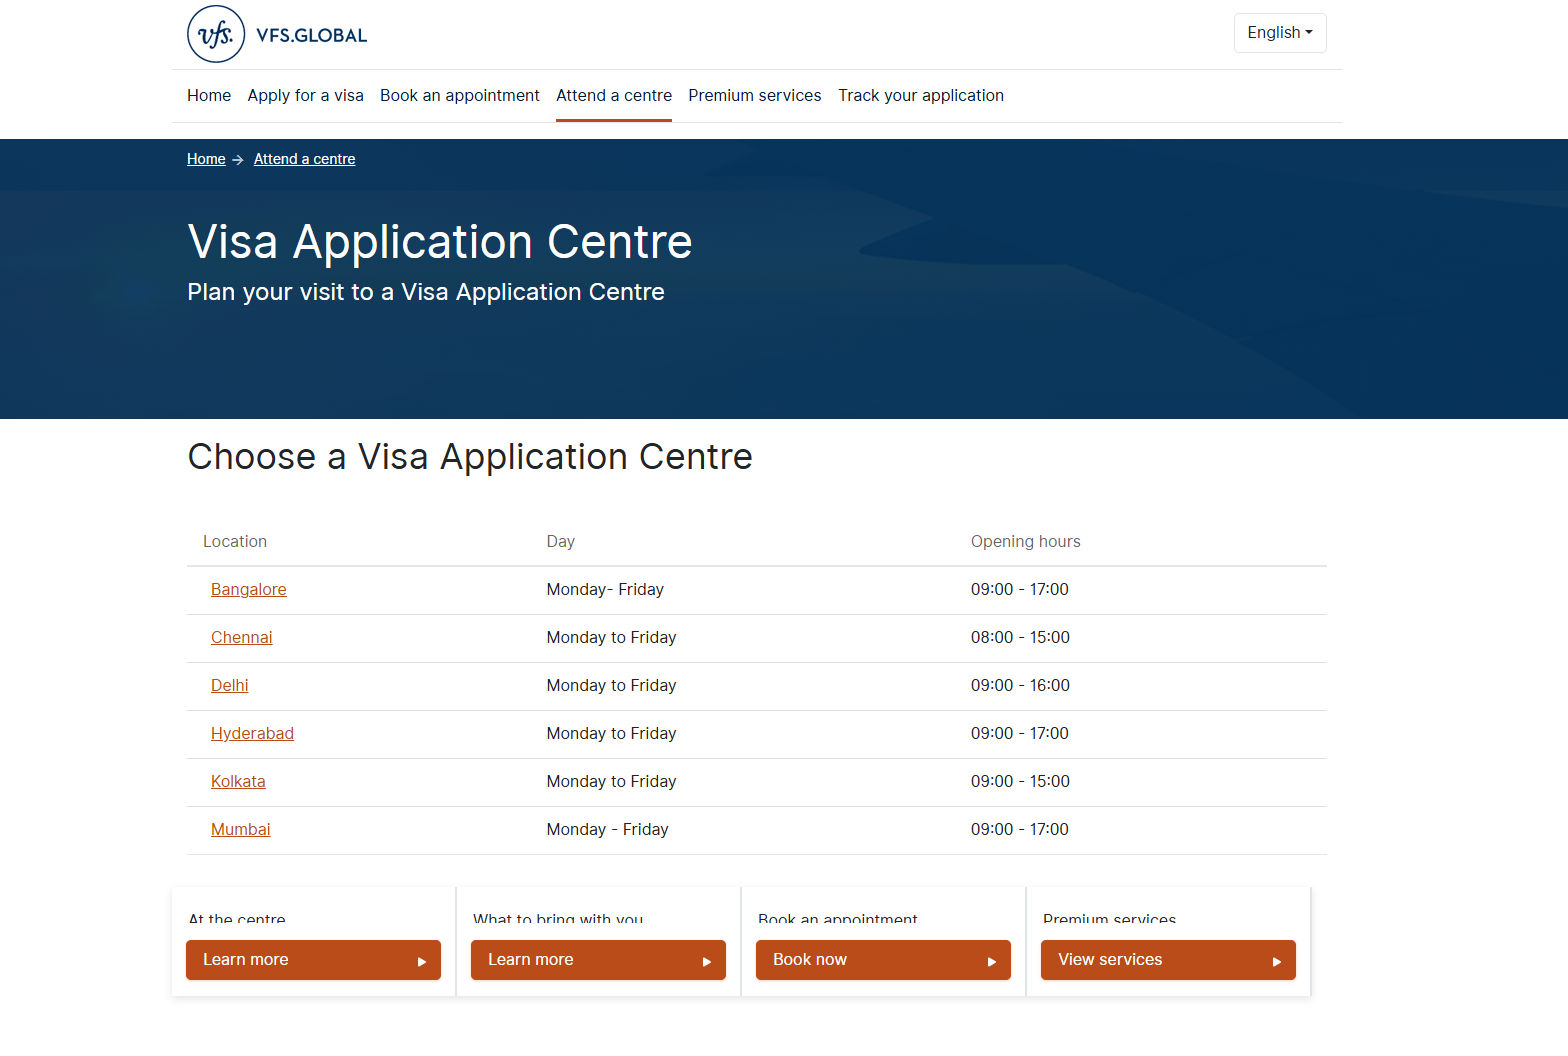Open the Kolkata centre link
Image resolution: width=1568 pixels, height=1056 pixels.
pos(238,782)
